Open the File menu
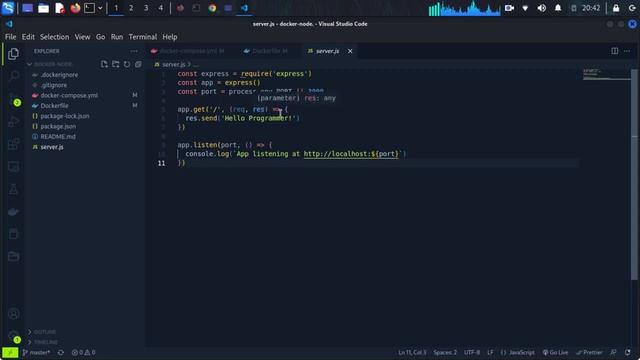Screen dimensions: 640x360 point(11,37)
